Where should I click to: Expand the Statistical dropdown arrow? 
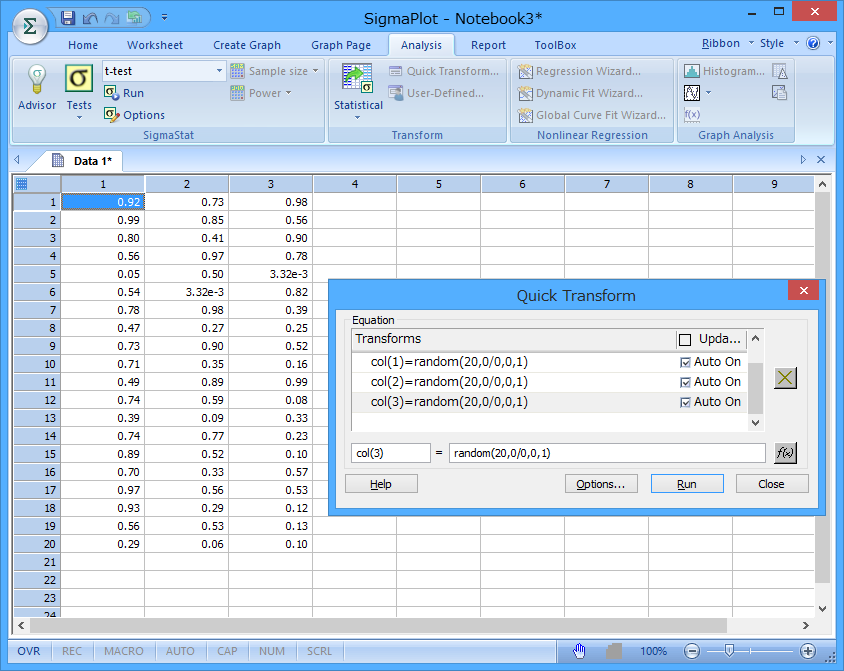(357, 117)
